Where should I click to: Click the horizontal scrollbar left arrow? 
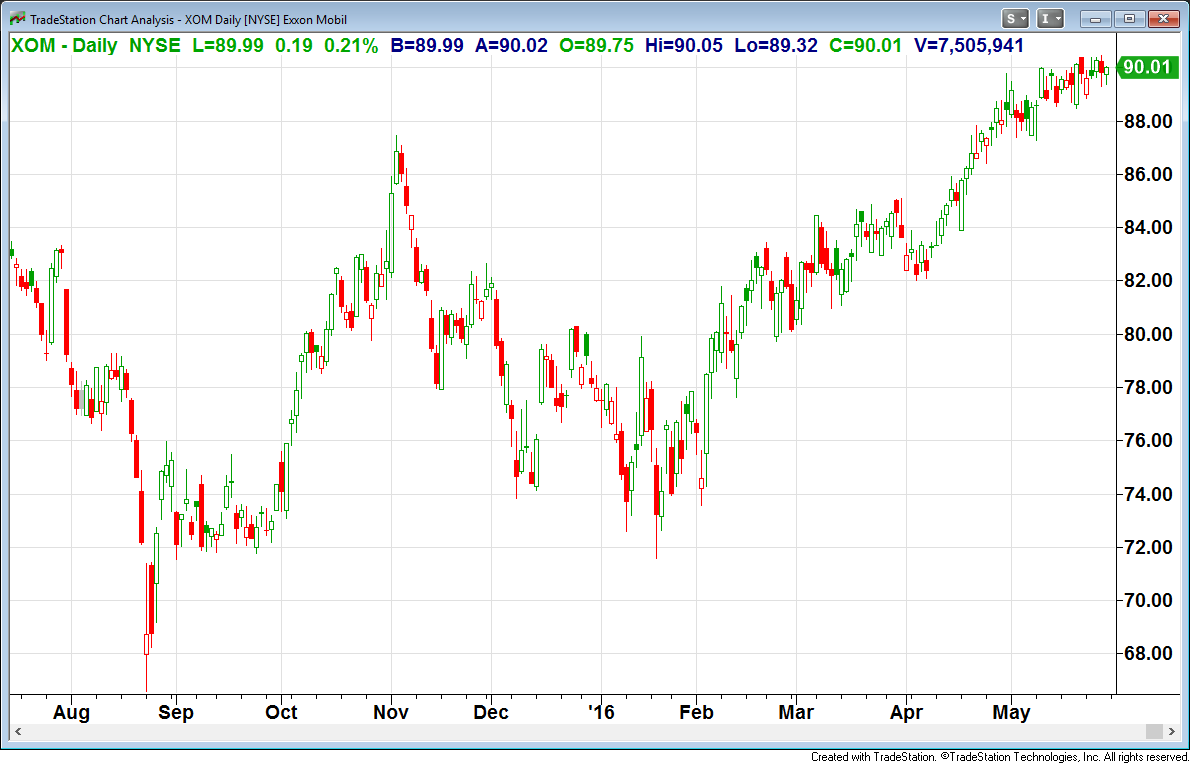click(18, 732)
